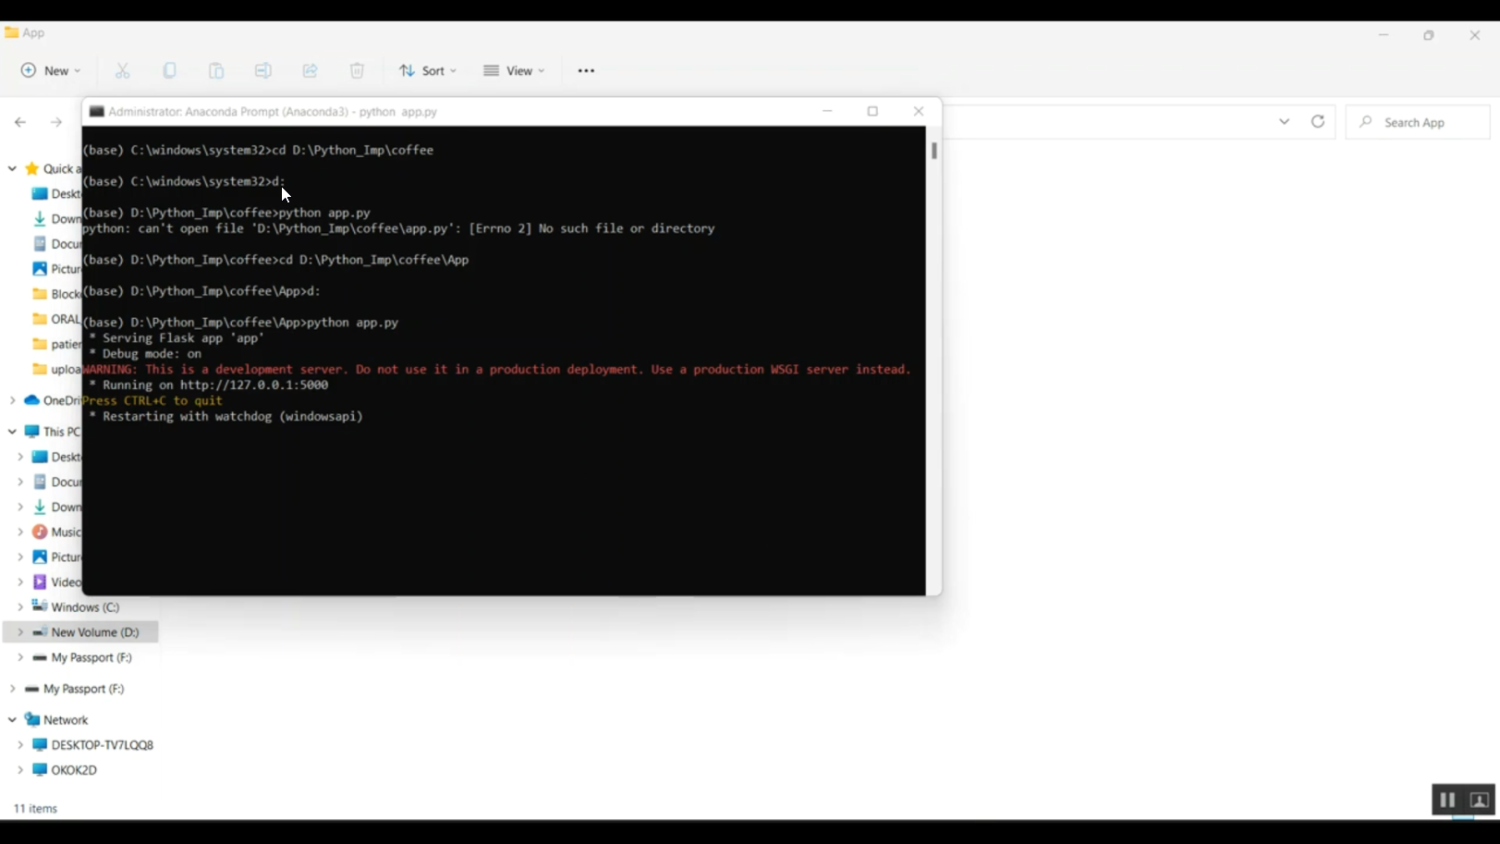The width and height of the screenshot is (1500, 844).
Task: Close the Anaconda Prompt window
Action: (x=919, y=112)
